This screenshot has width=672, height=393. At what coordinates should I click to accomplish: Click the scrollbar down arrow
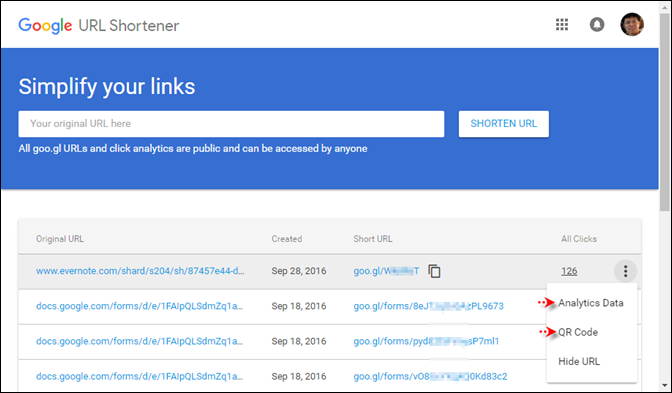pos(665,385)
